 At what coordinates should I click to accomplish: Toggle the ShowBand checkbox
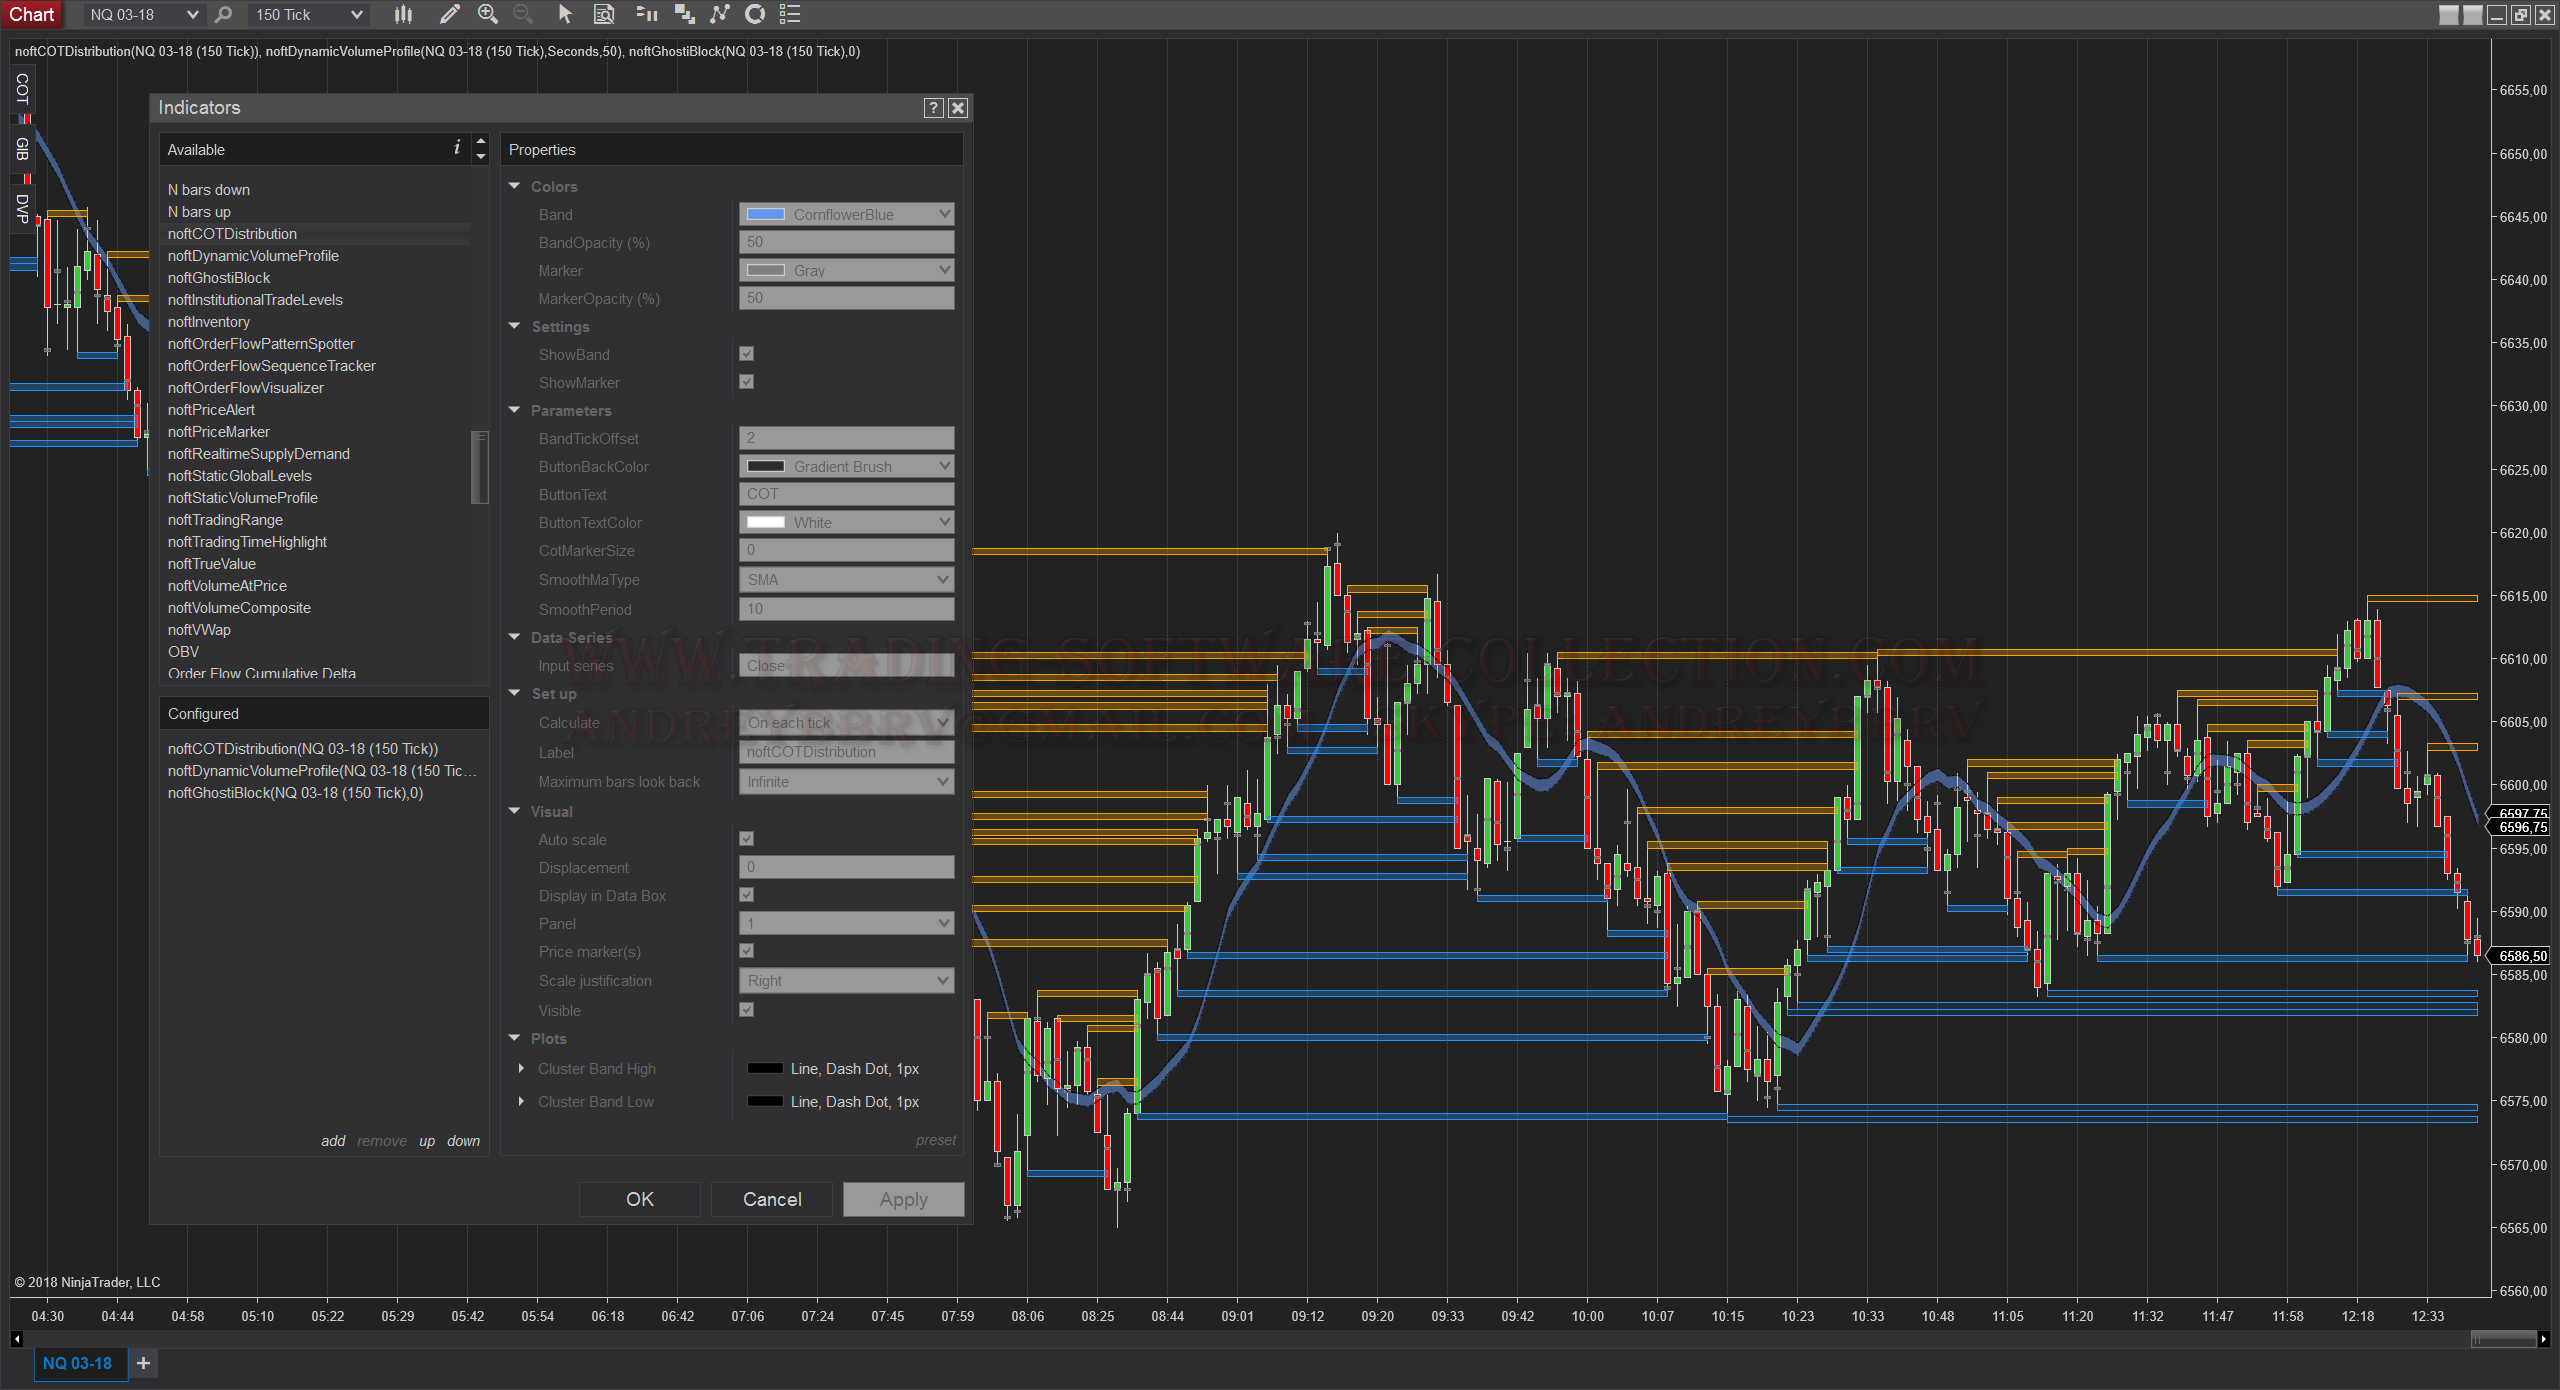point(746,354)
